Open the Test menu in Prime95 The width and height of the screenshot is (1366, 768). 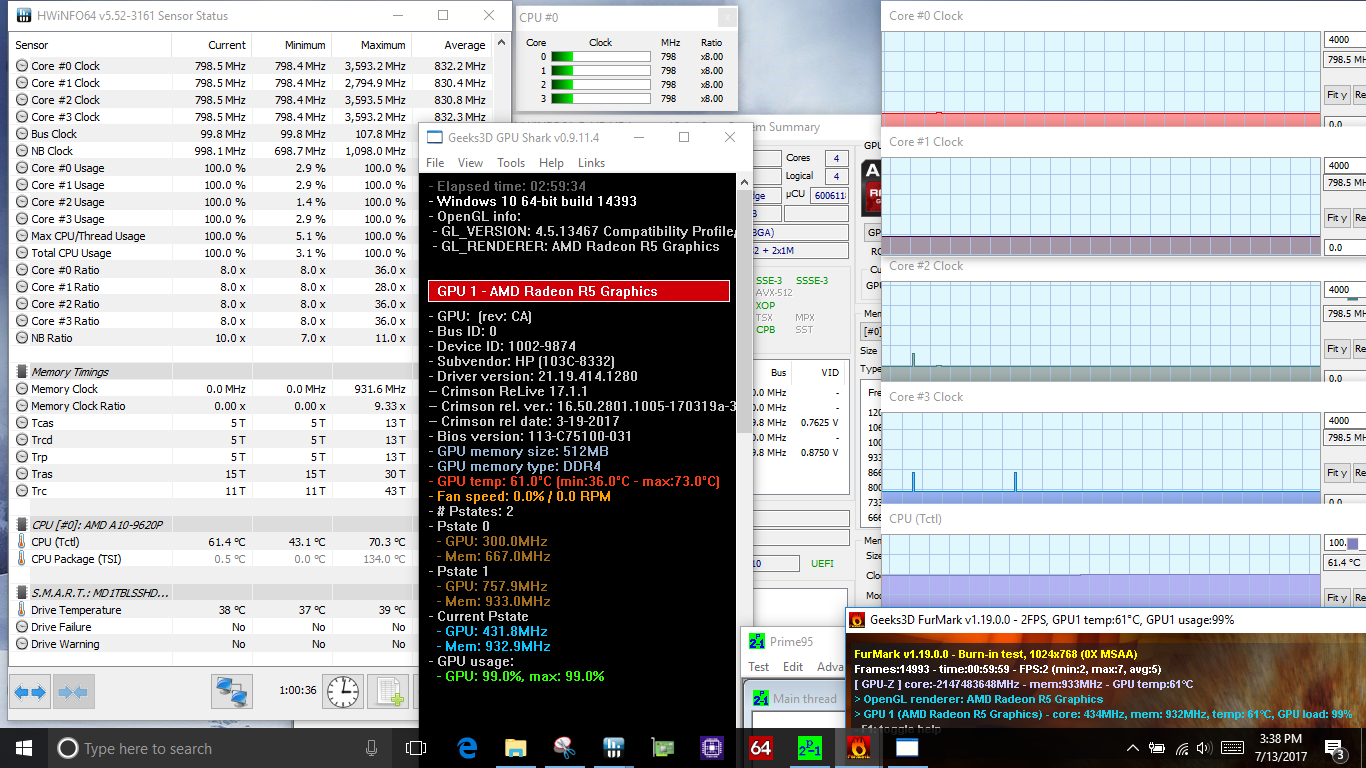(x=759, y=667)
